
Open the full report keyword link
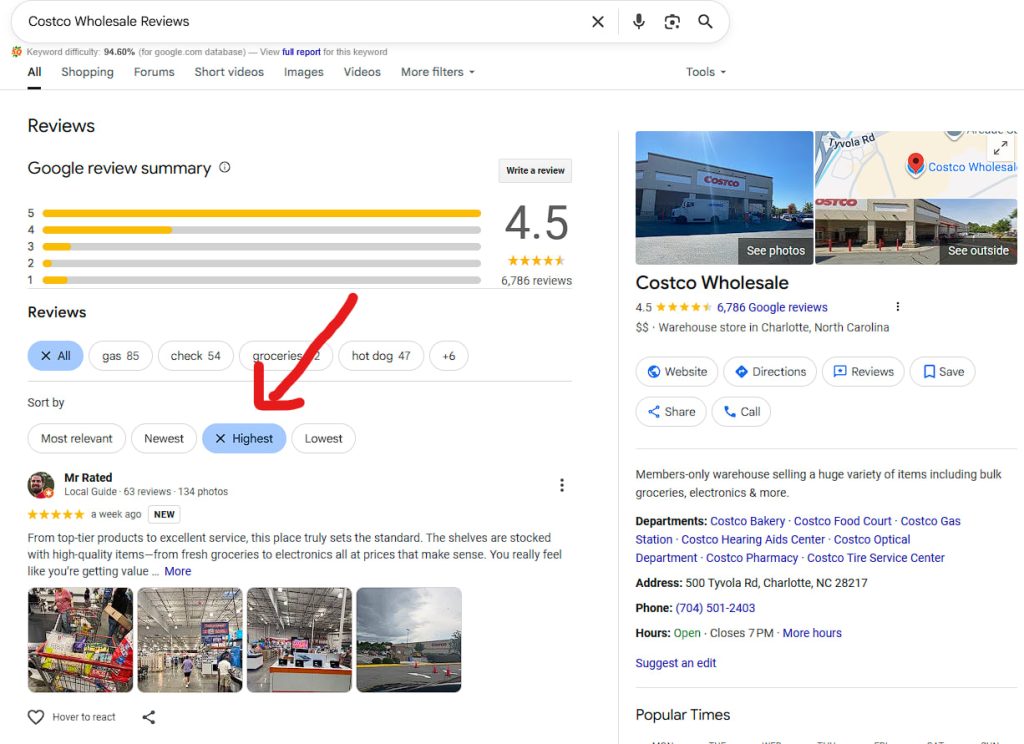(301, 52)
